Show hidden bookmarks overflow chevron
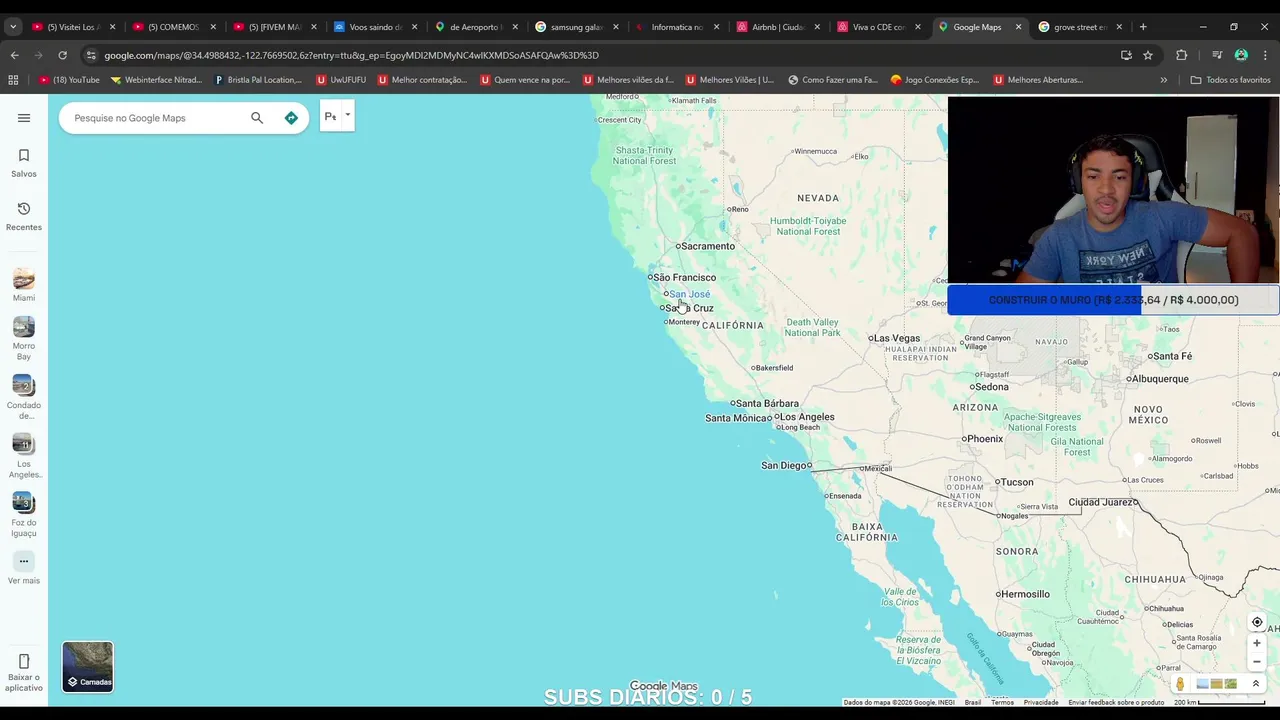The height and width of the screenshot is (720, 1280). (x=1163, y=80)
